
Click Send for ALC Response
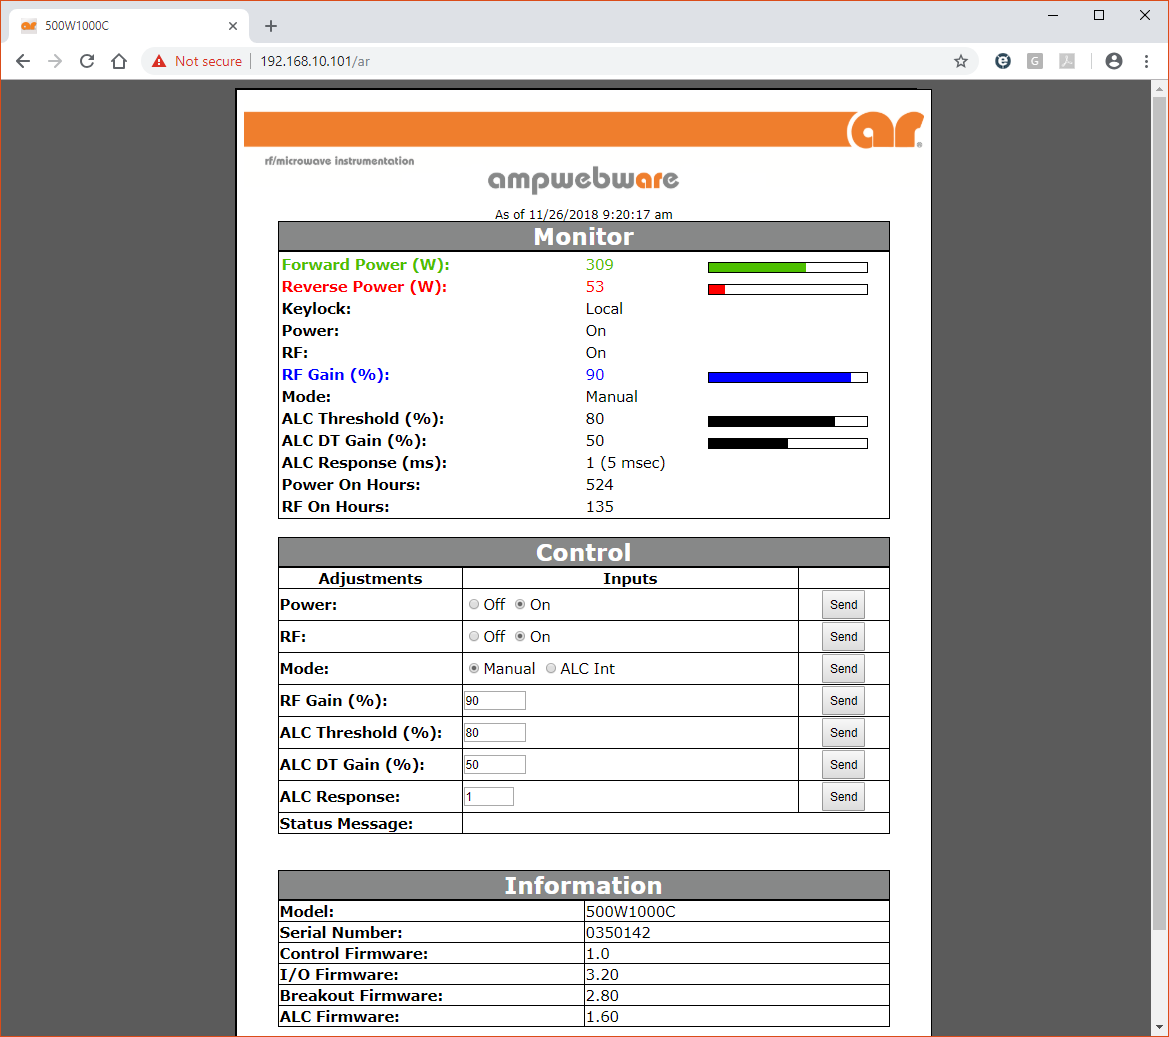843,797
